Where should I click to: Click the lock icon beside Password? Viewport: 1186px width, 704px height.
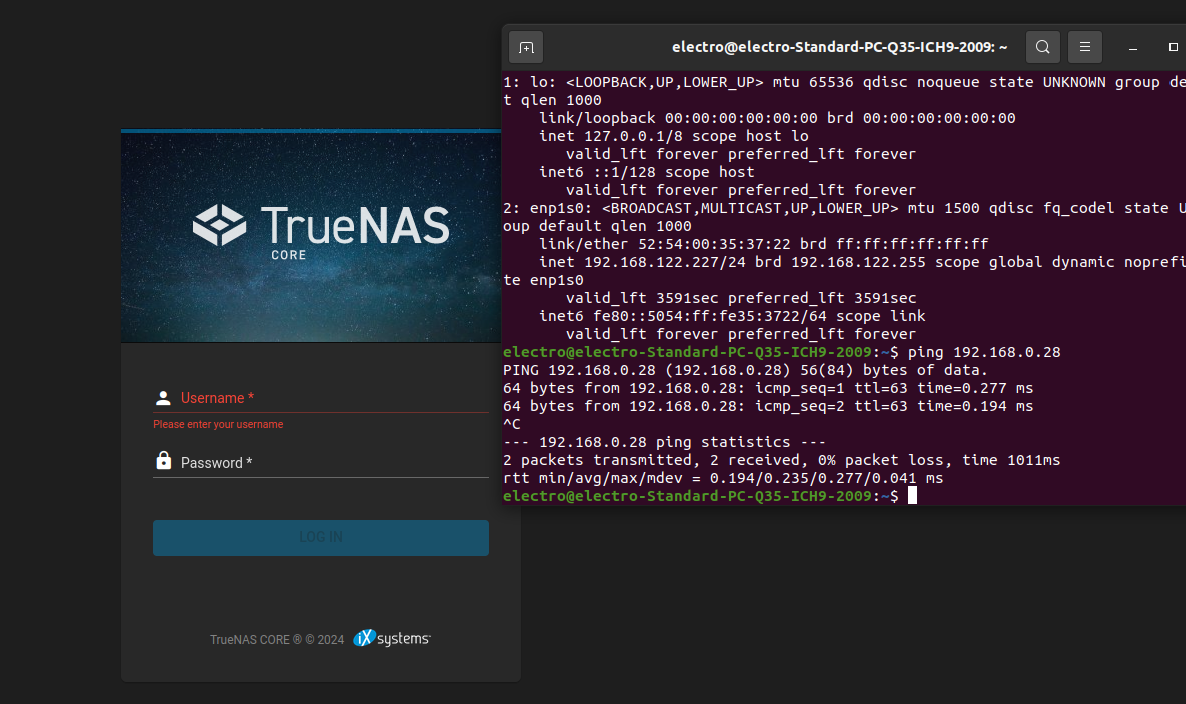[x=163, y=461]
